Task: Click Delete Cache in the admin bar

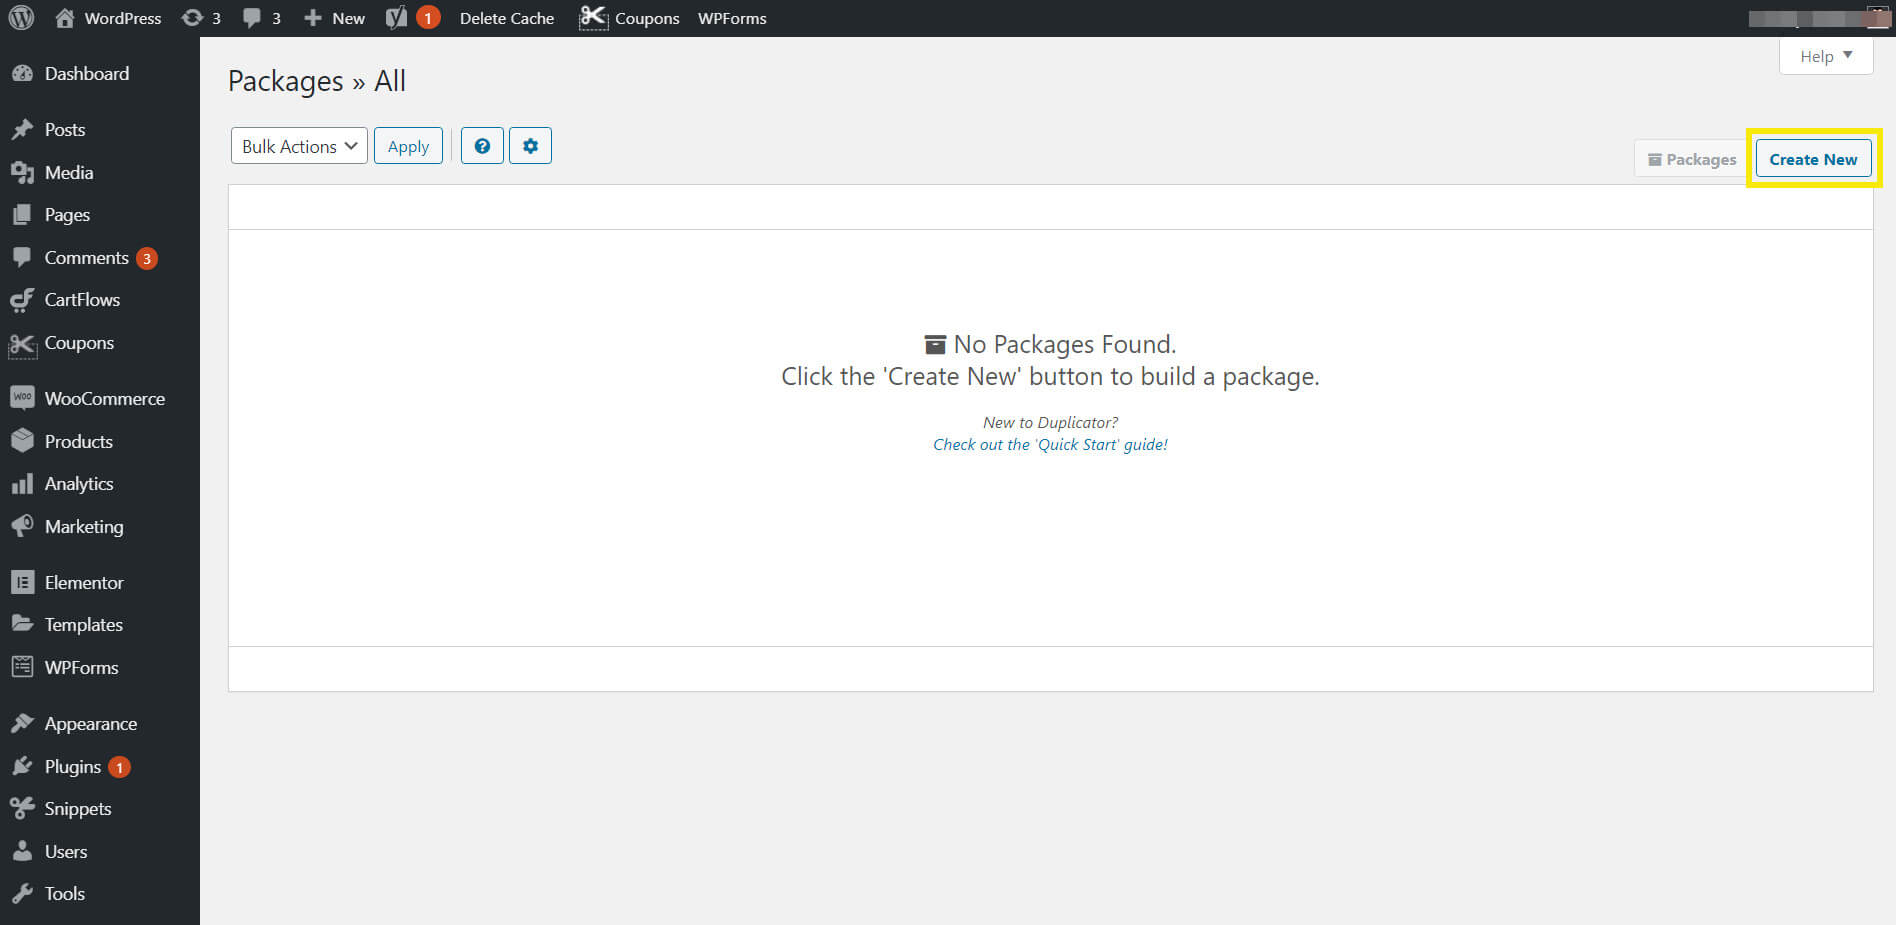Action: tap(506, 18)
